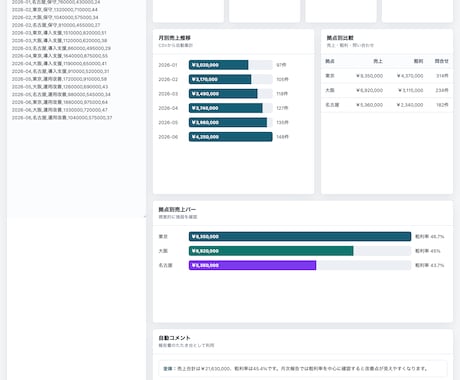The width and height of the screenshot is (460, 380).
Task: Click the CSV line for 2026-06 東京 運用改善
Action: (60, 102)
